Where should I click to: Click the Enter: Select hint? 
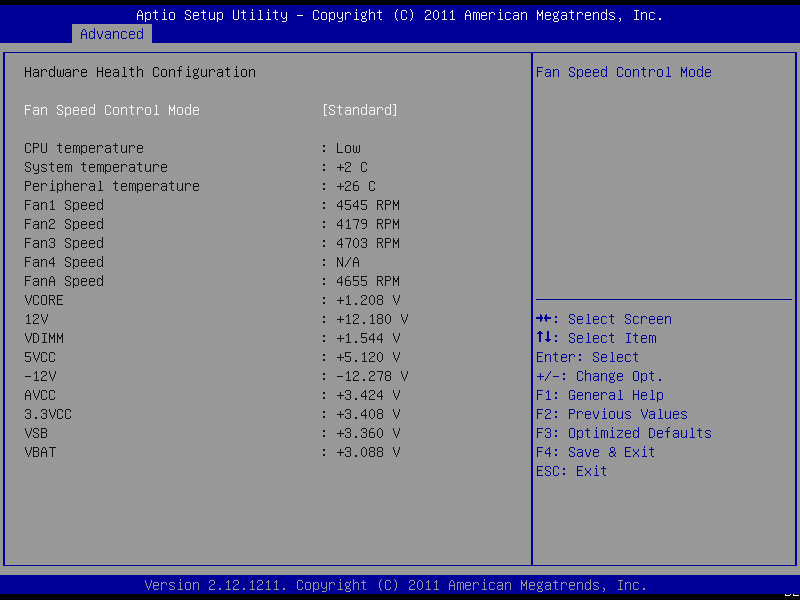(587, 357)
